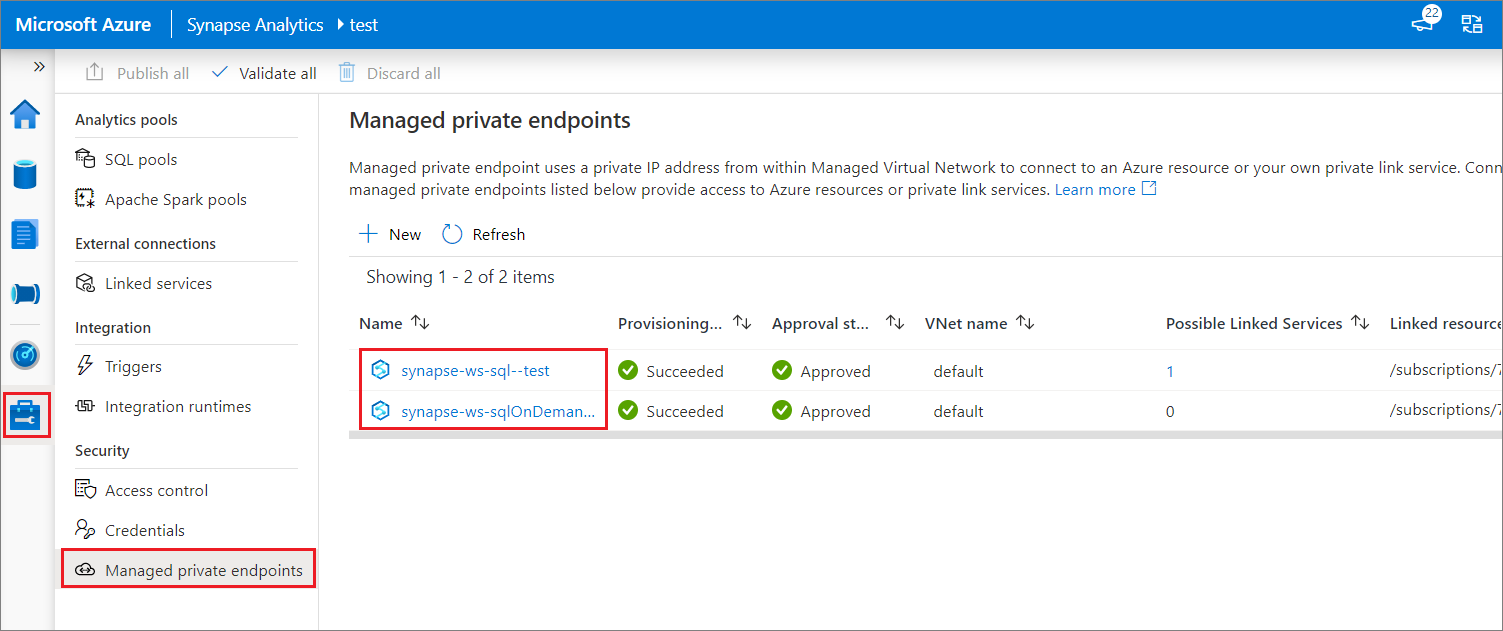Open Triggers under Integration section
The height and width of the screenshot is (631, 1503).
132,367
